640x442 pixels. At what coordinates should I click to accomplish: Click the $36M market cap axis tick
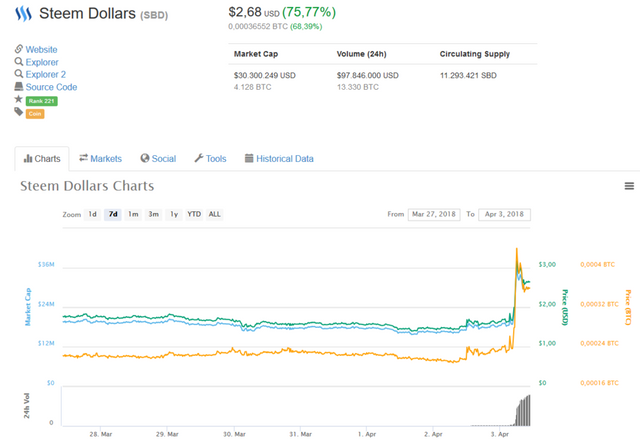coord(46,264)
